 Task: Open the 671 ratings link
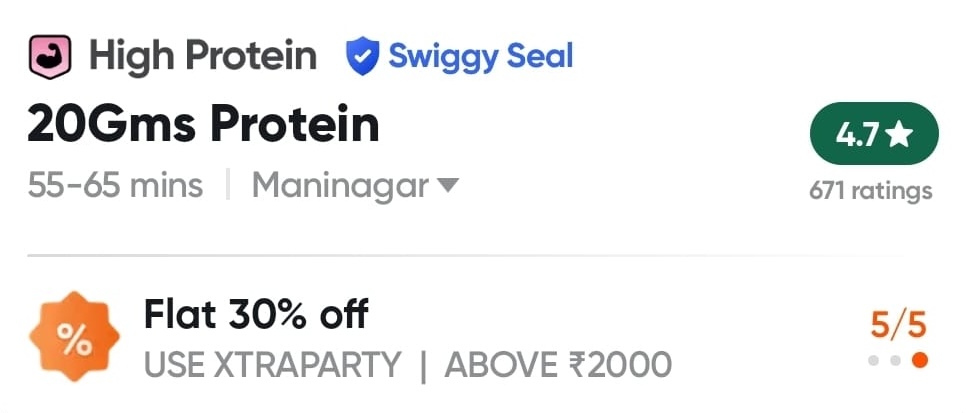tap(870, 190)
